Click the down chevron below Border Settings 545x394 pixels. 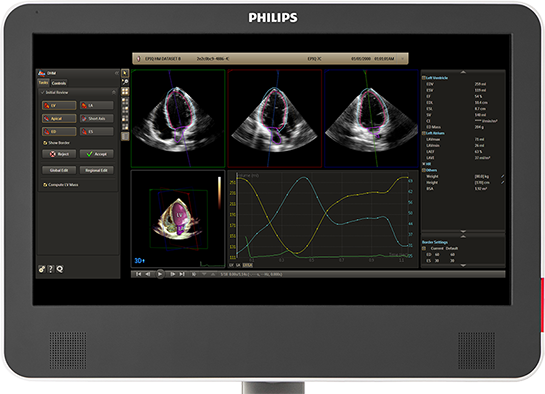tap(463, 265)
